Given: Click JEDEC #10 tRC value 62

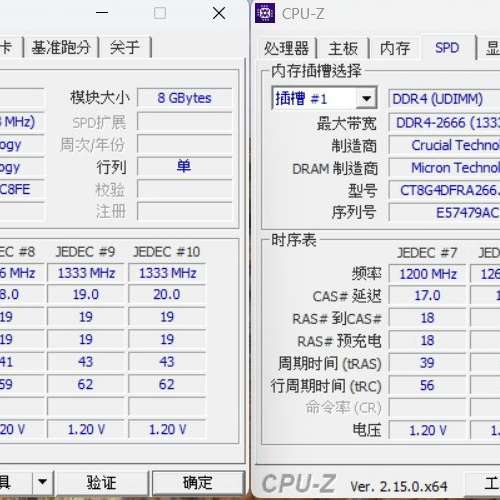Looking at the screenshot, I should [167, 384].
